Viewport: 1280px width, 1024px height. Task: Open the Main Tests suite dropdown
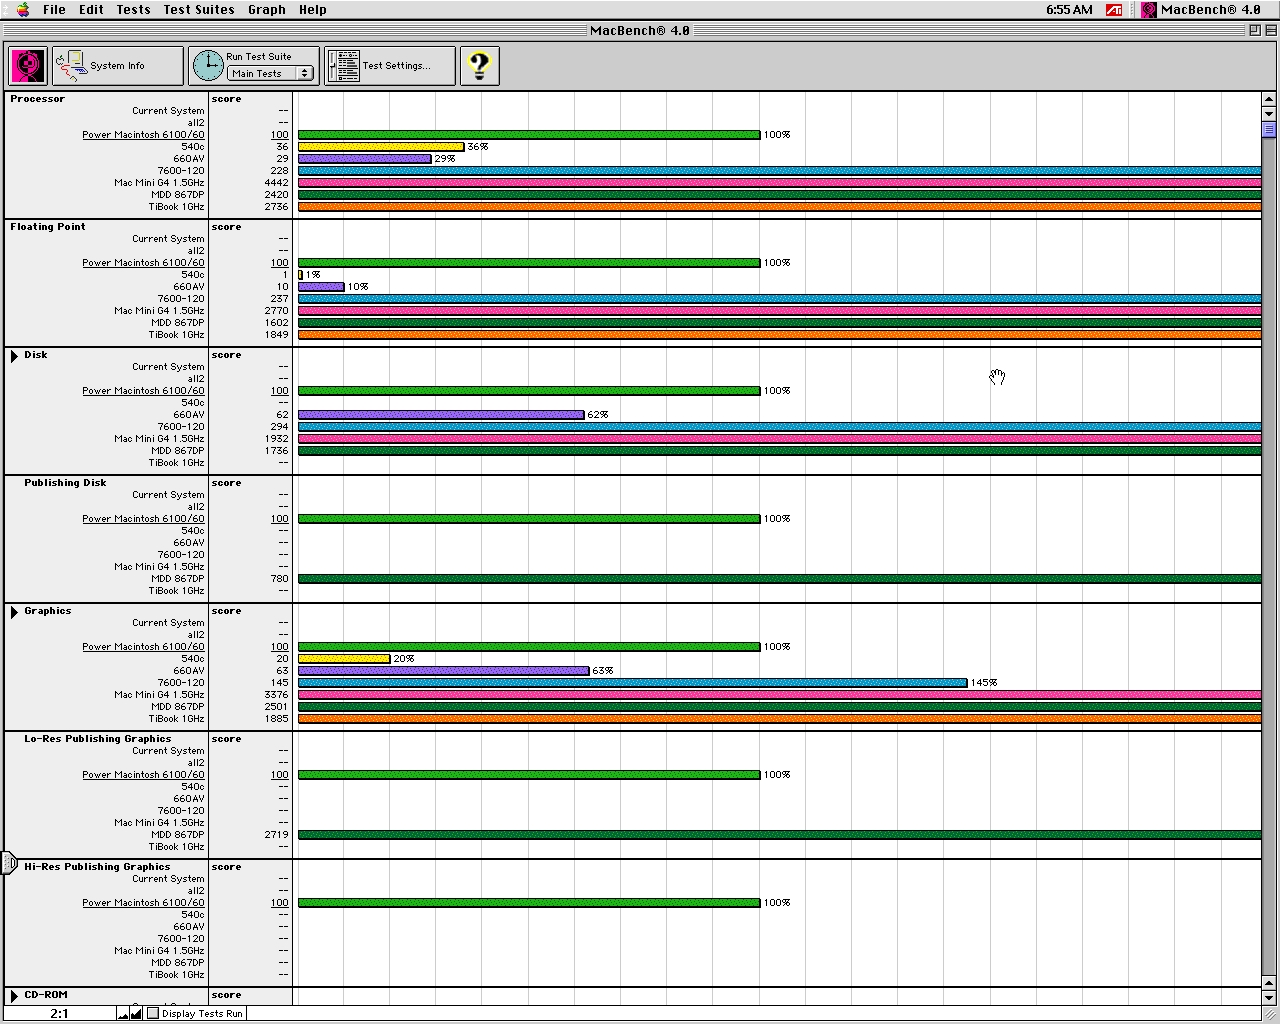pos(270,74)
